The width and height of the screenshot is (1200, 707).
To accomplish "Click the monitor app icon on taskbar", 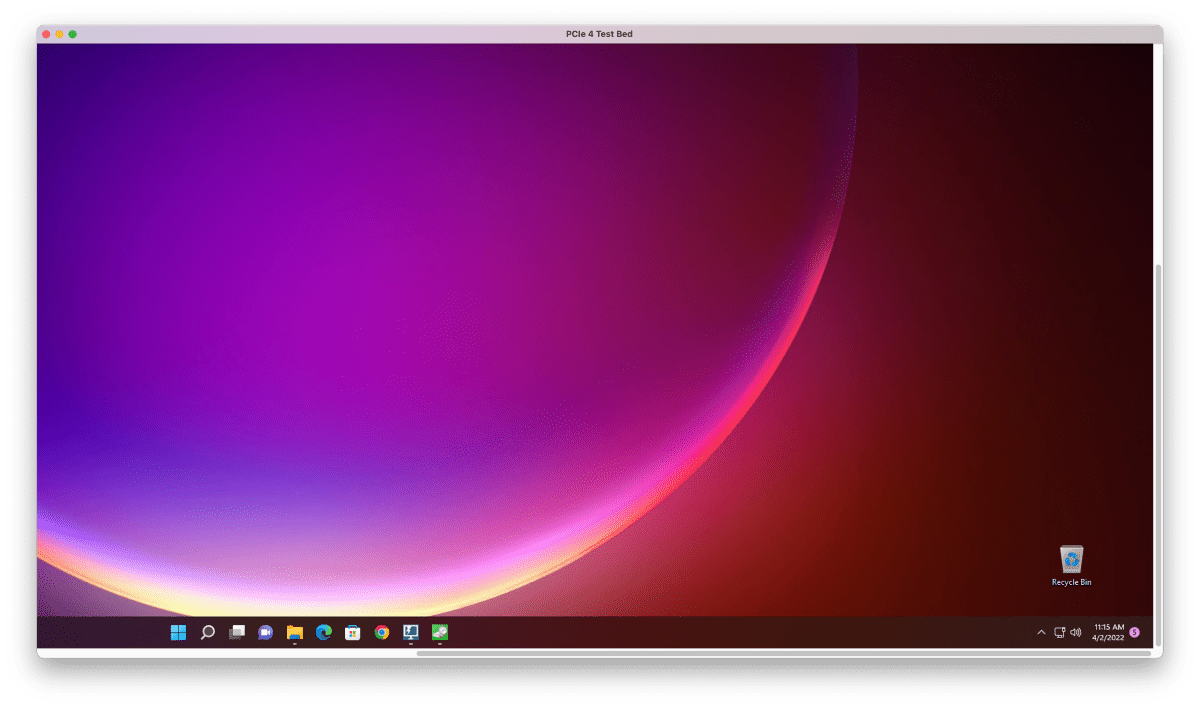I will (410, 632).
